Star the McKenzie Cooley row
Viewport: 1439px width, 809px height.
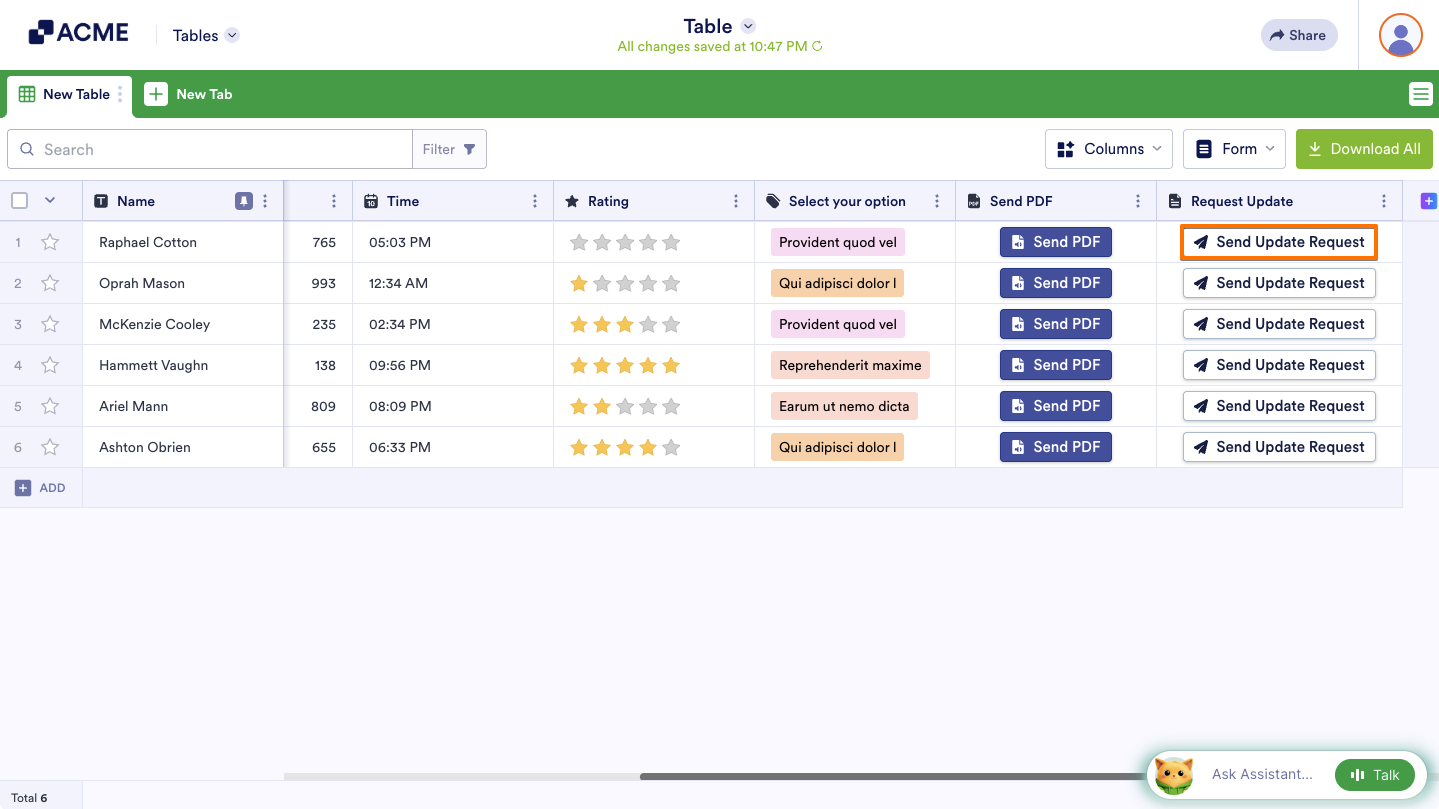coord(50,324)
